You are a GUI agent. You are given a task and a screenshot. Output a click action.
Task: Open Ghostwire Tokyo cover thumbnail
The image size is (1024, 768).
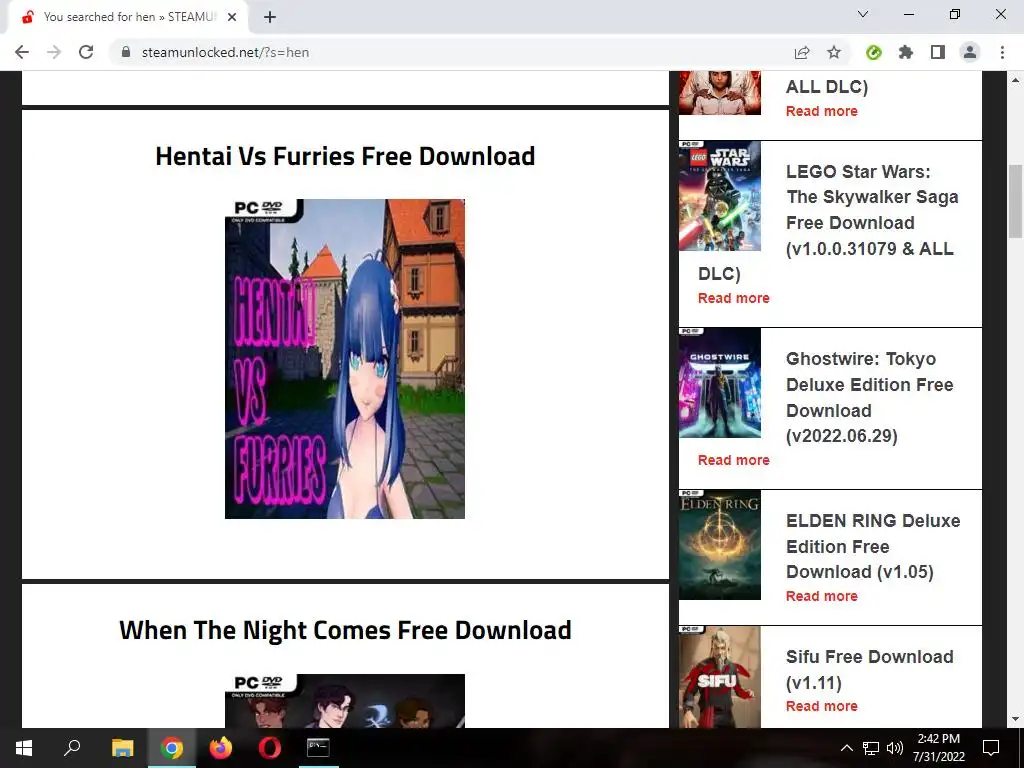(x=720, y=383)
